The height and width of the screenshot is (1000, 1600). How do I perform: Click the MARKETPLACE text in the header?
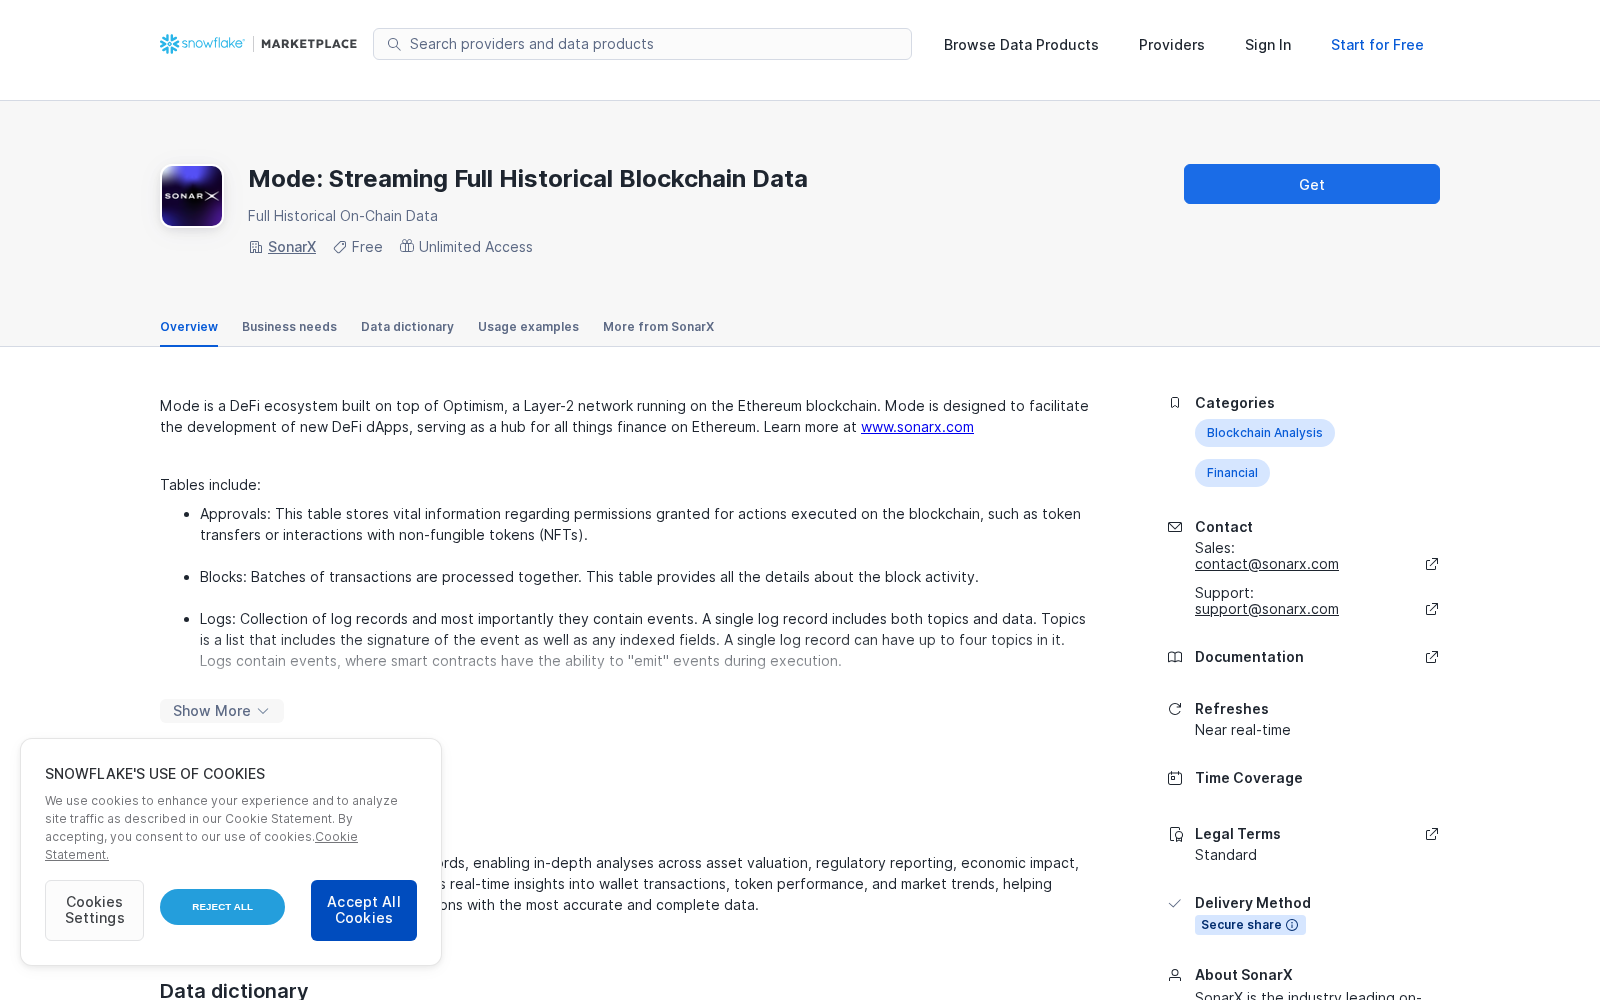pos(309,44)
